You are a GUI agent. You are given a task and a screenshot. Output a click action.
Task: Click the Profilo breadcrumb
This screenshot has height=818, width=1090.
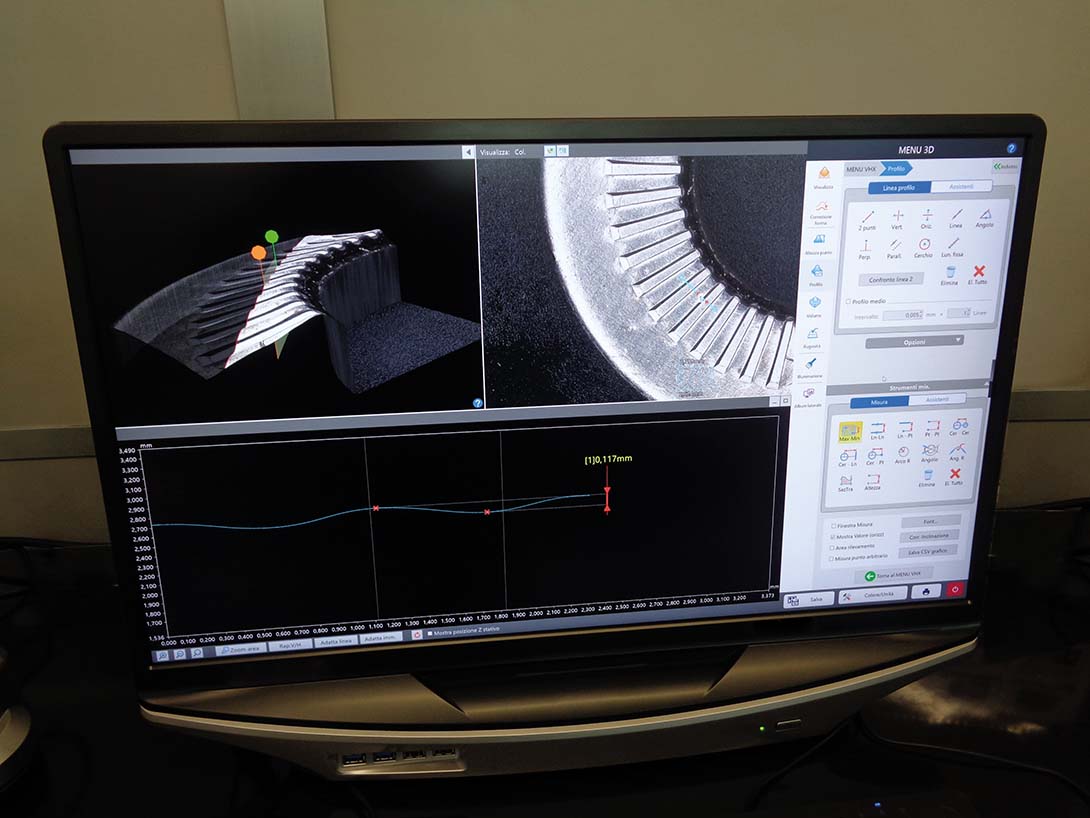pyautogui.click(x=897, y=168)
